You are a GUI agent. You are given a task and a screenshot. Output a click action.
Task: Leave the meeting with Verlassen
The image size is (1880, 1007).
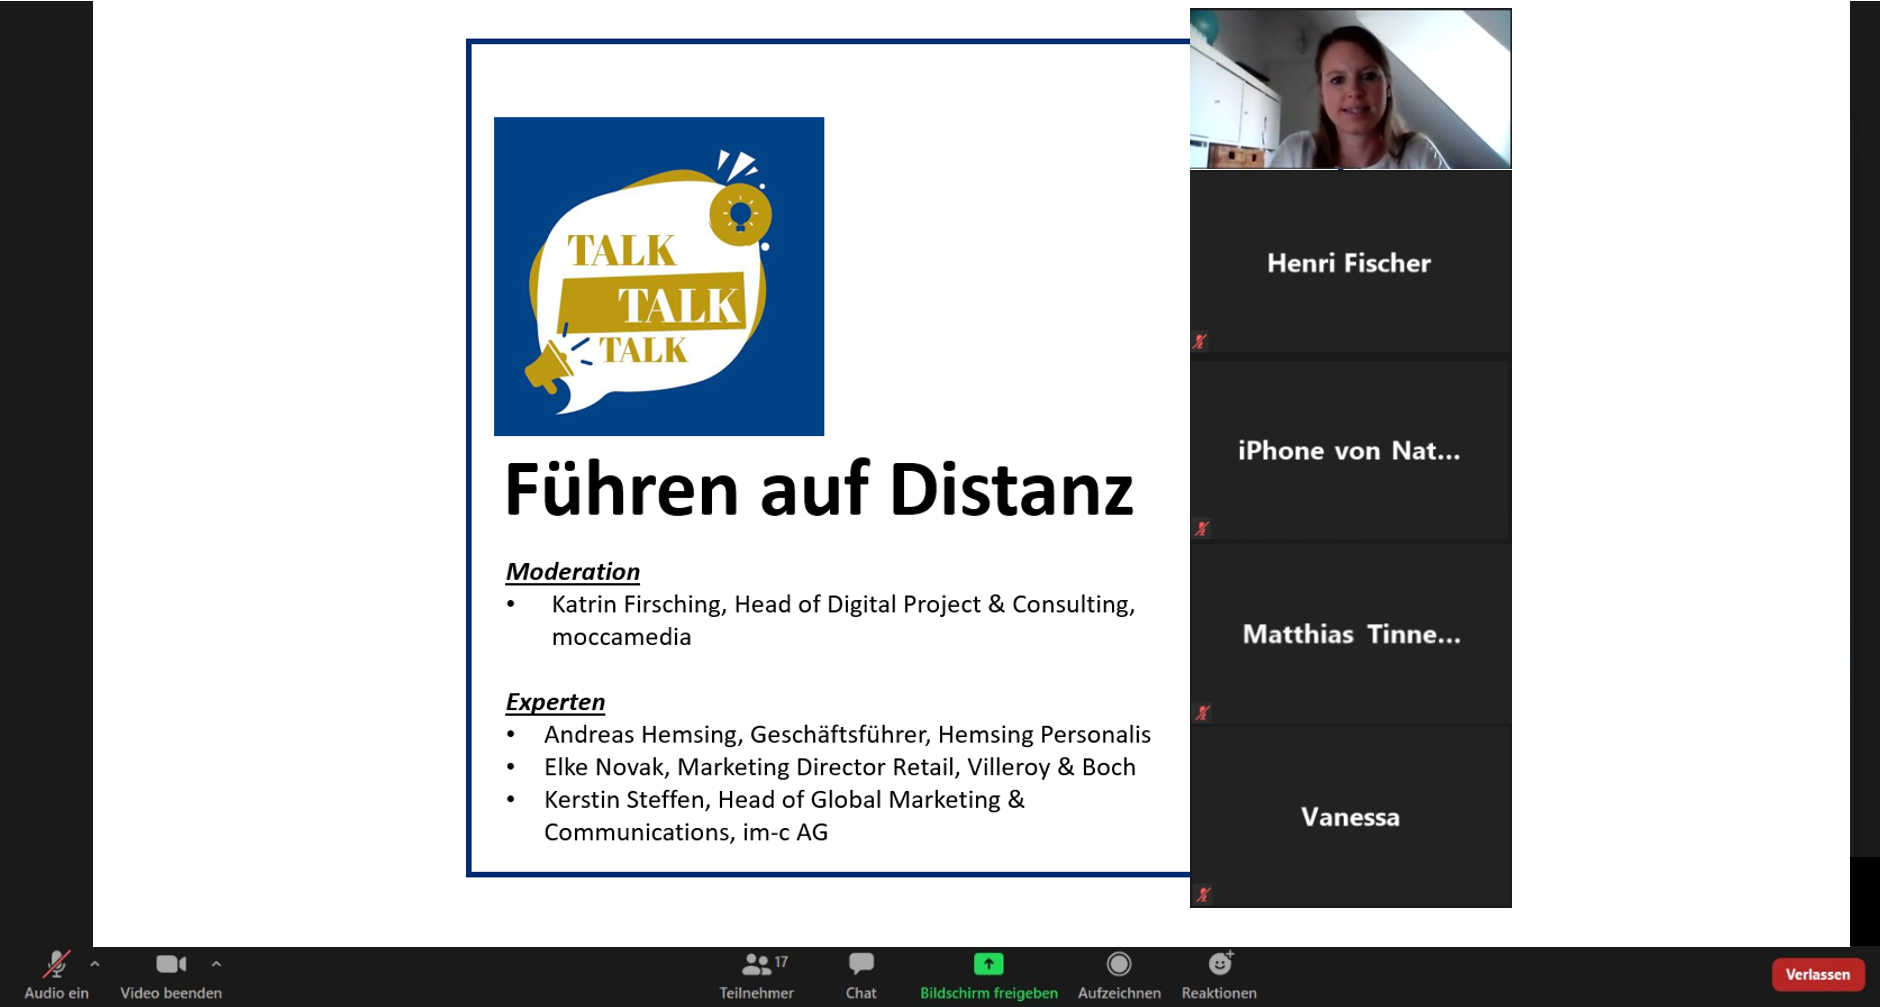(x=1818, y=974)
